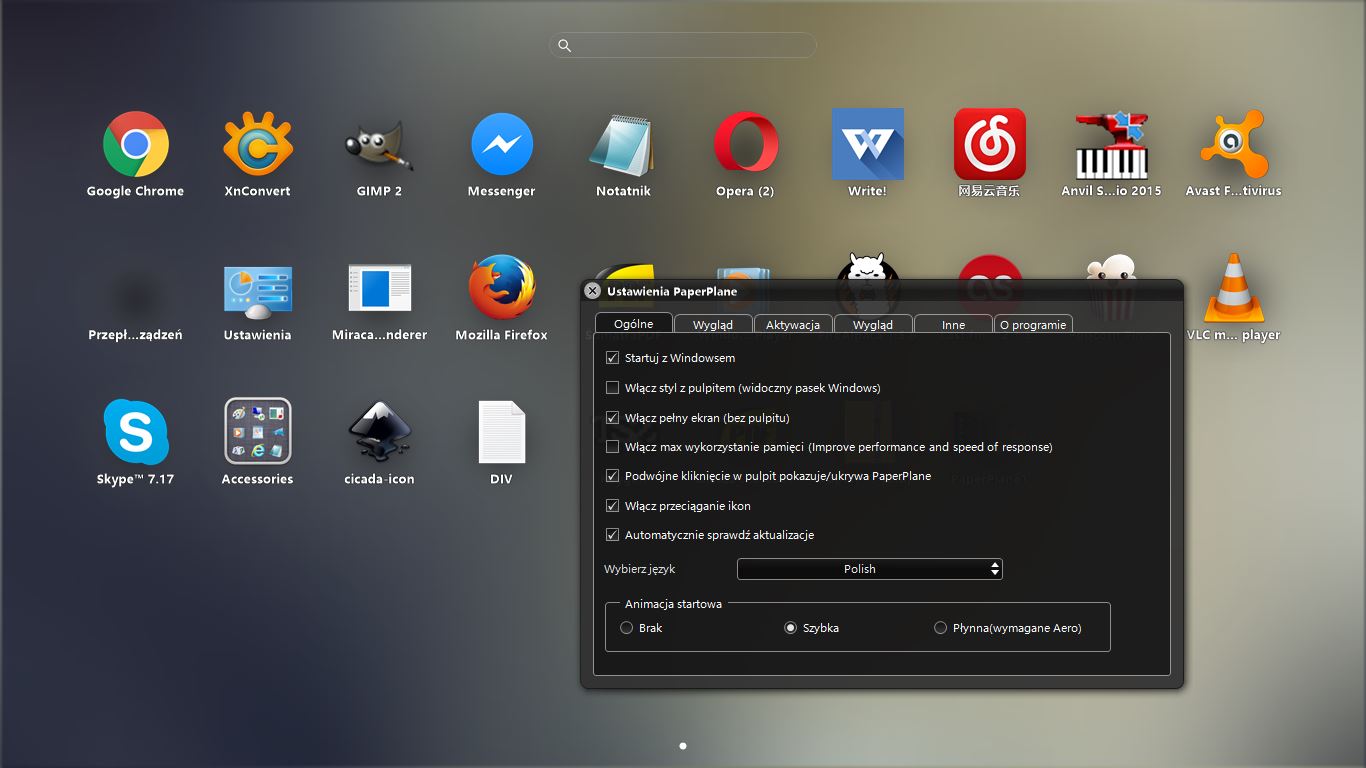The width and height of the screenshot is (1366, 768).
Task: Open the 'O programie' tab
Action: tap(1033, 325)
